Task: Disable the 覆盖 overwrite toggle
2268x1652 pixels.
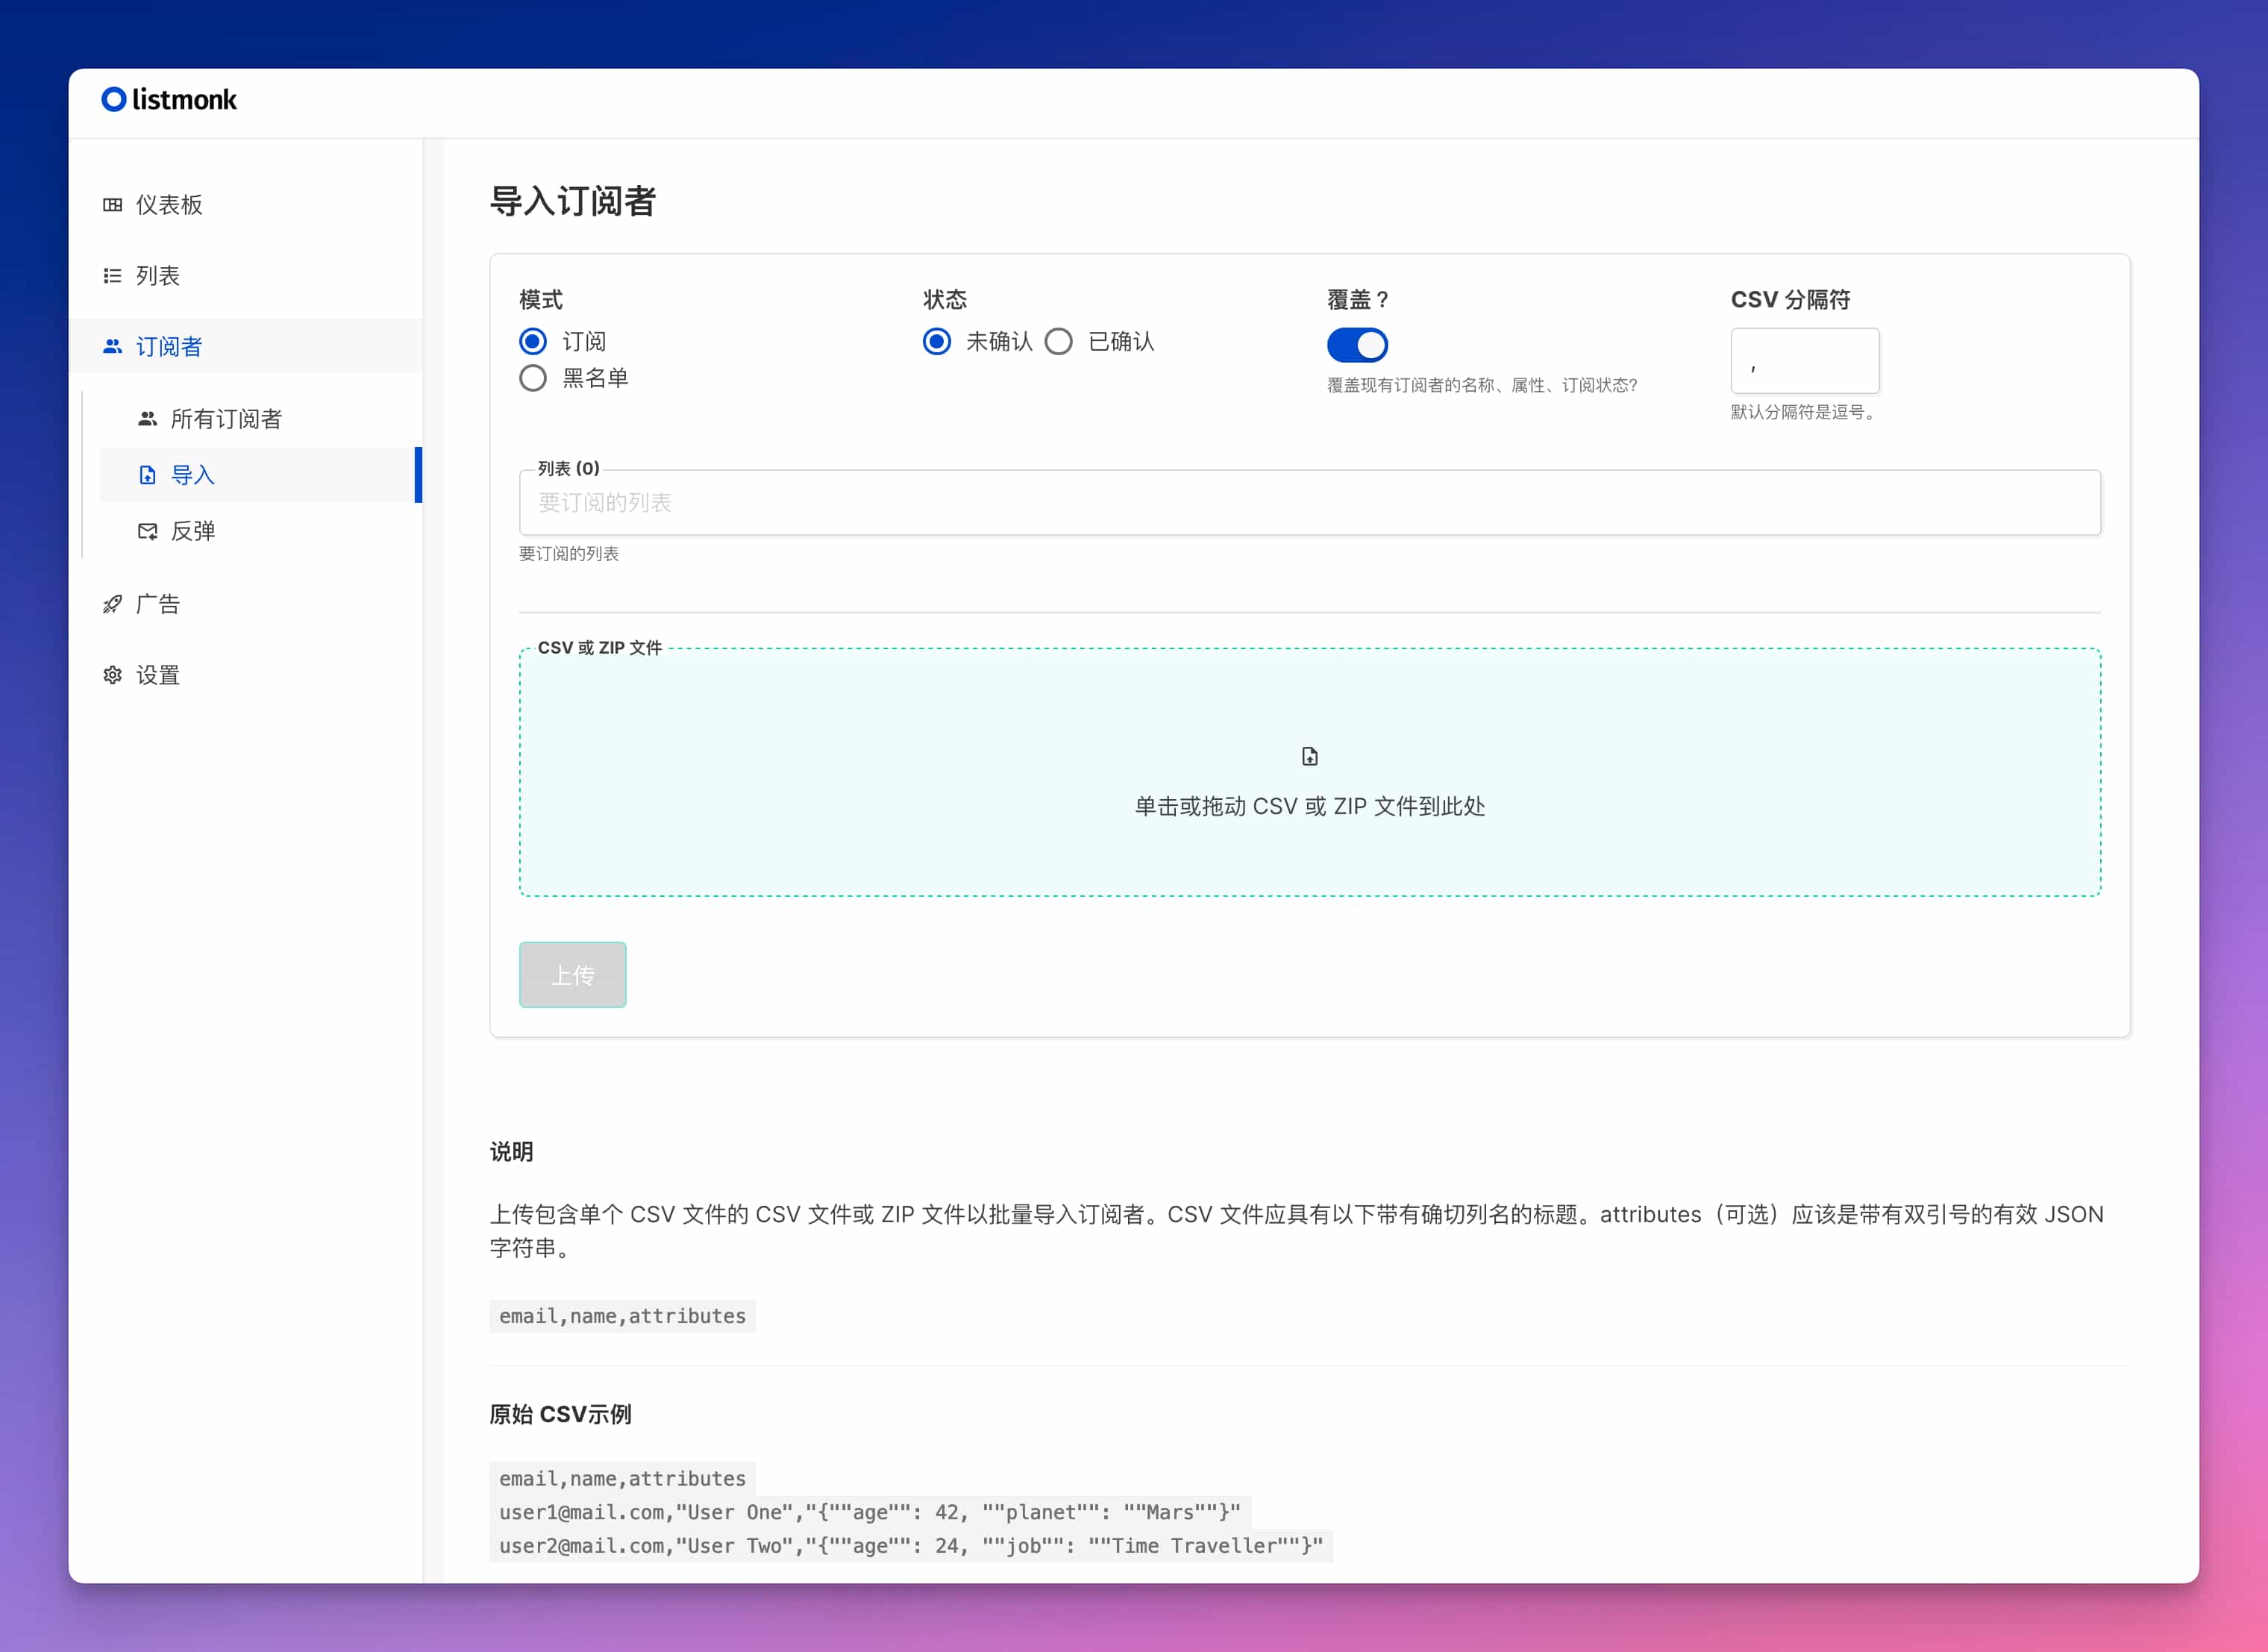Action: [1356, 344]
